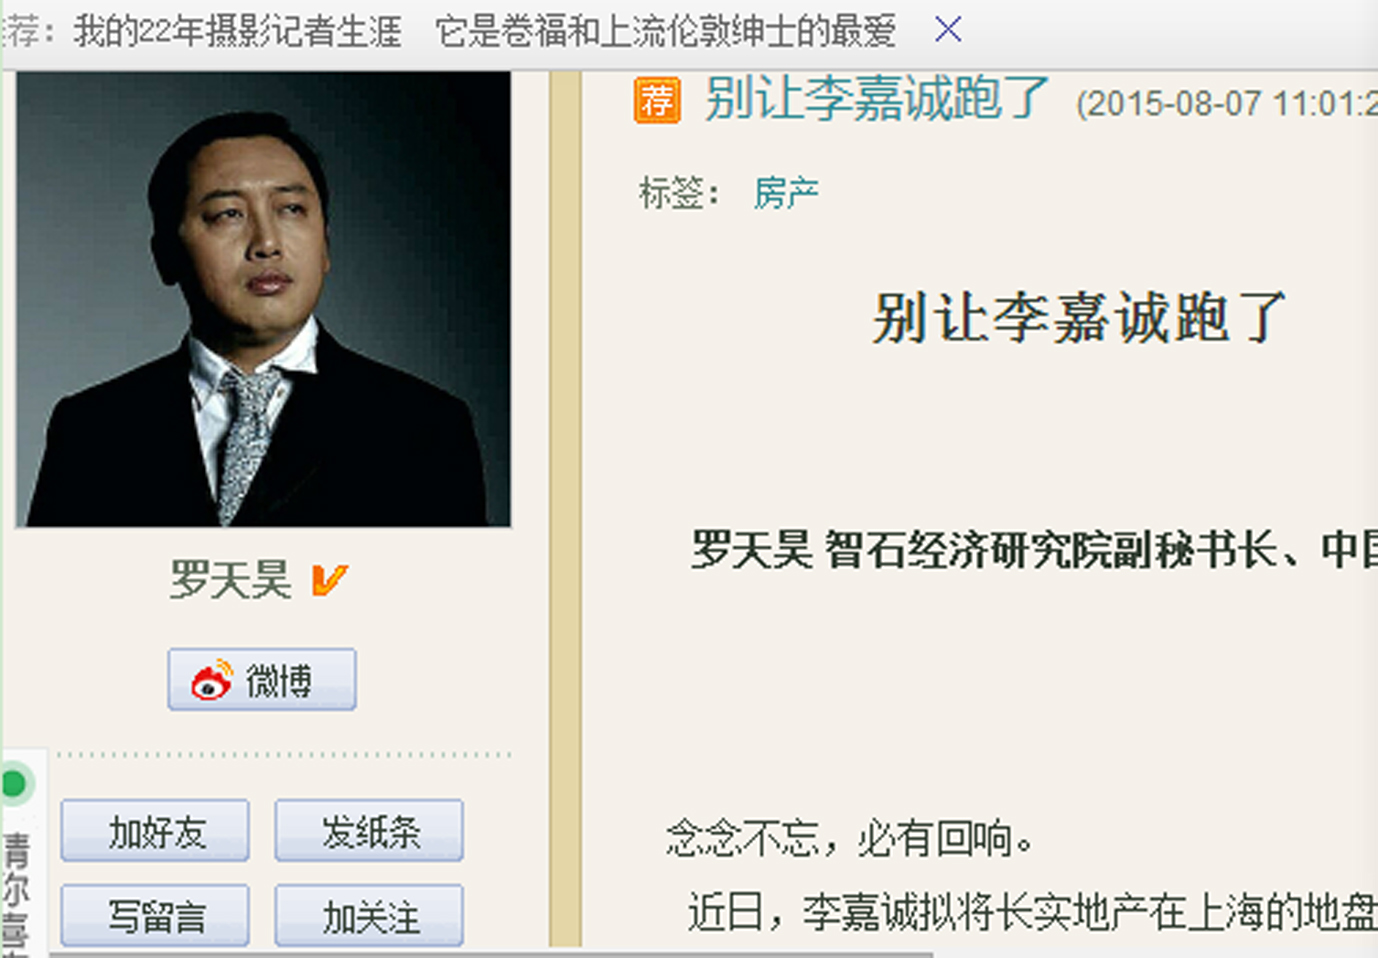
Task: Click the orange V verified badge
Action: [x=329, y=580]
